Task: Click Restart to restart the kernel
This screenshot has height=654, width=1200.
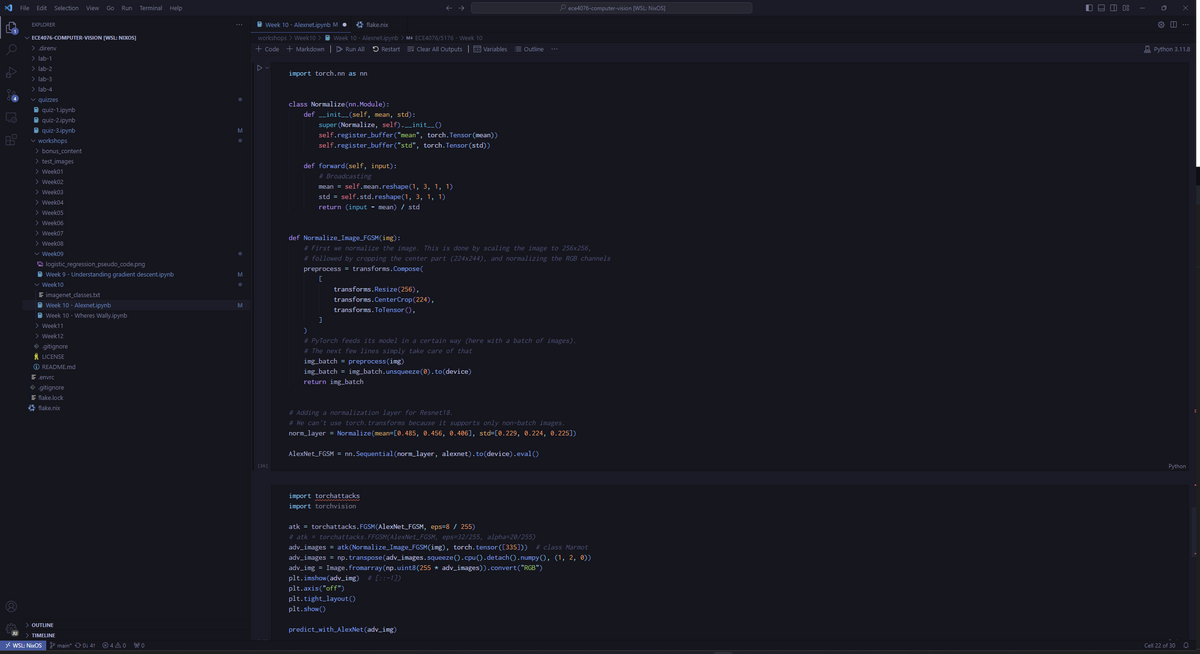Action: click(388, 49)
